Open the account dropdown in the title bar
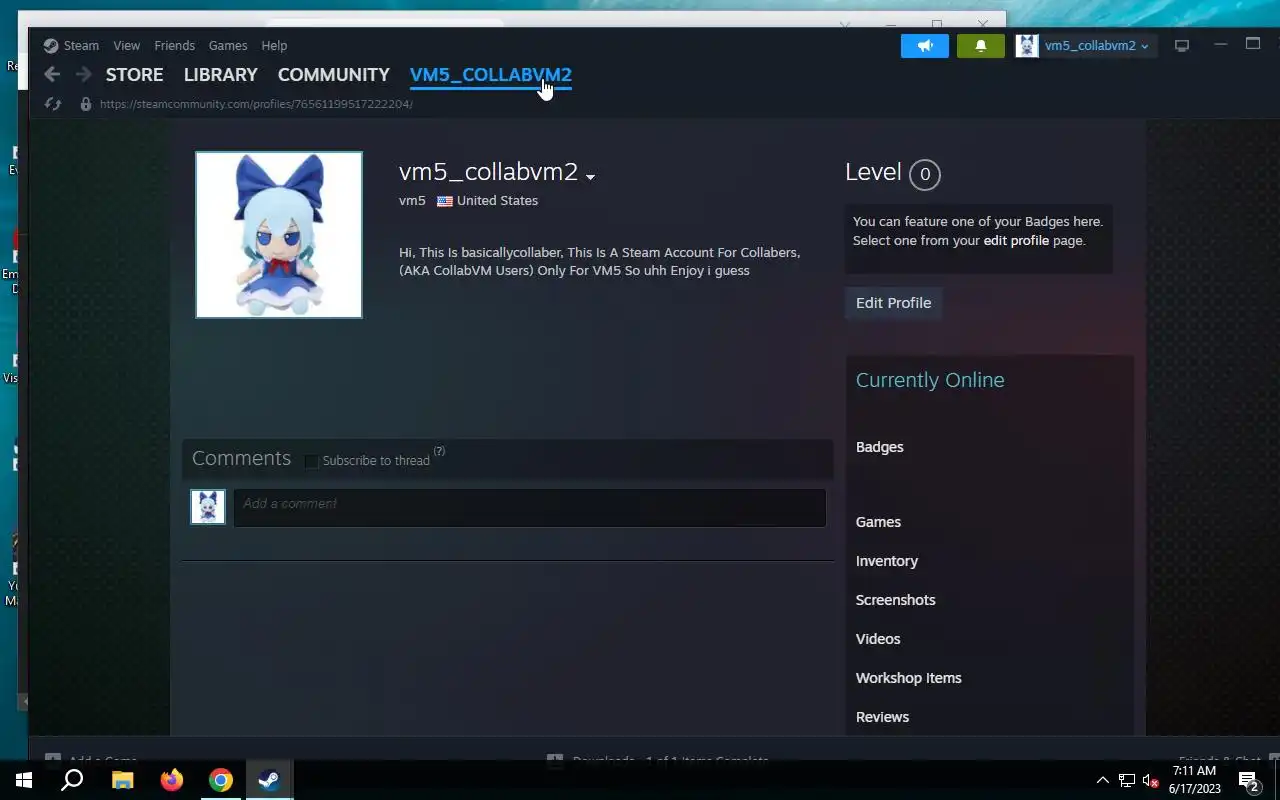Screen dimensions: 1280x800 click(1097, 46)
